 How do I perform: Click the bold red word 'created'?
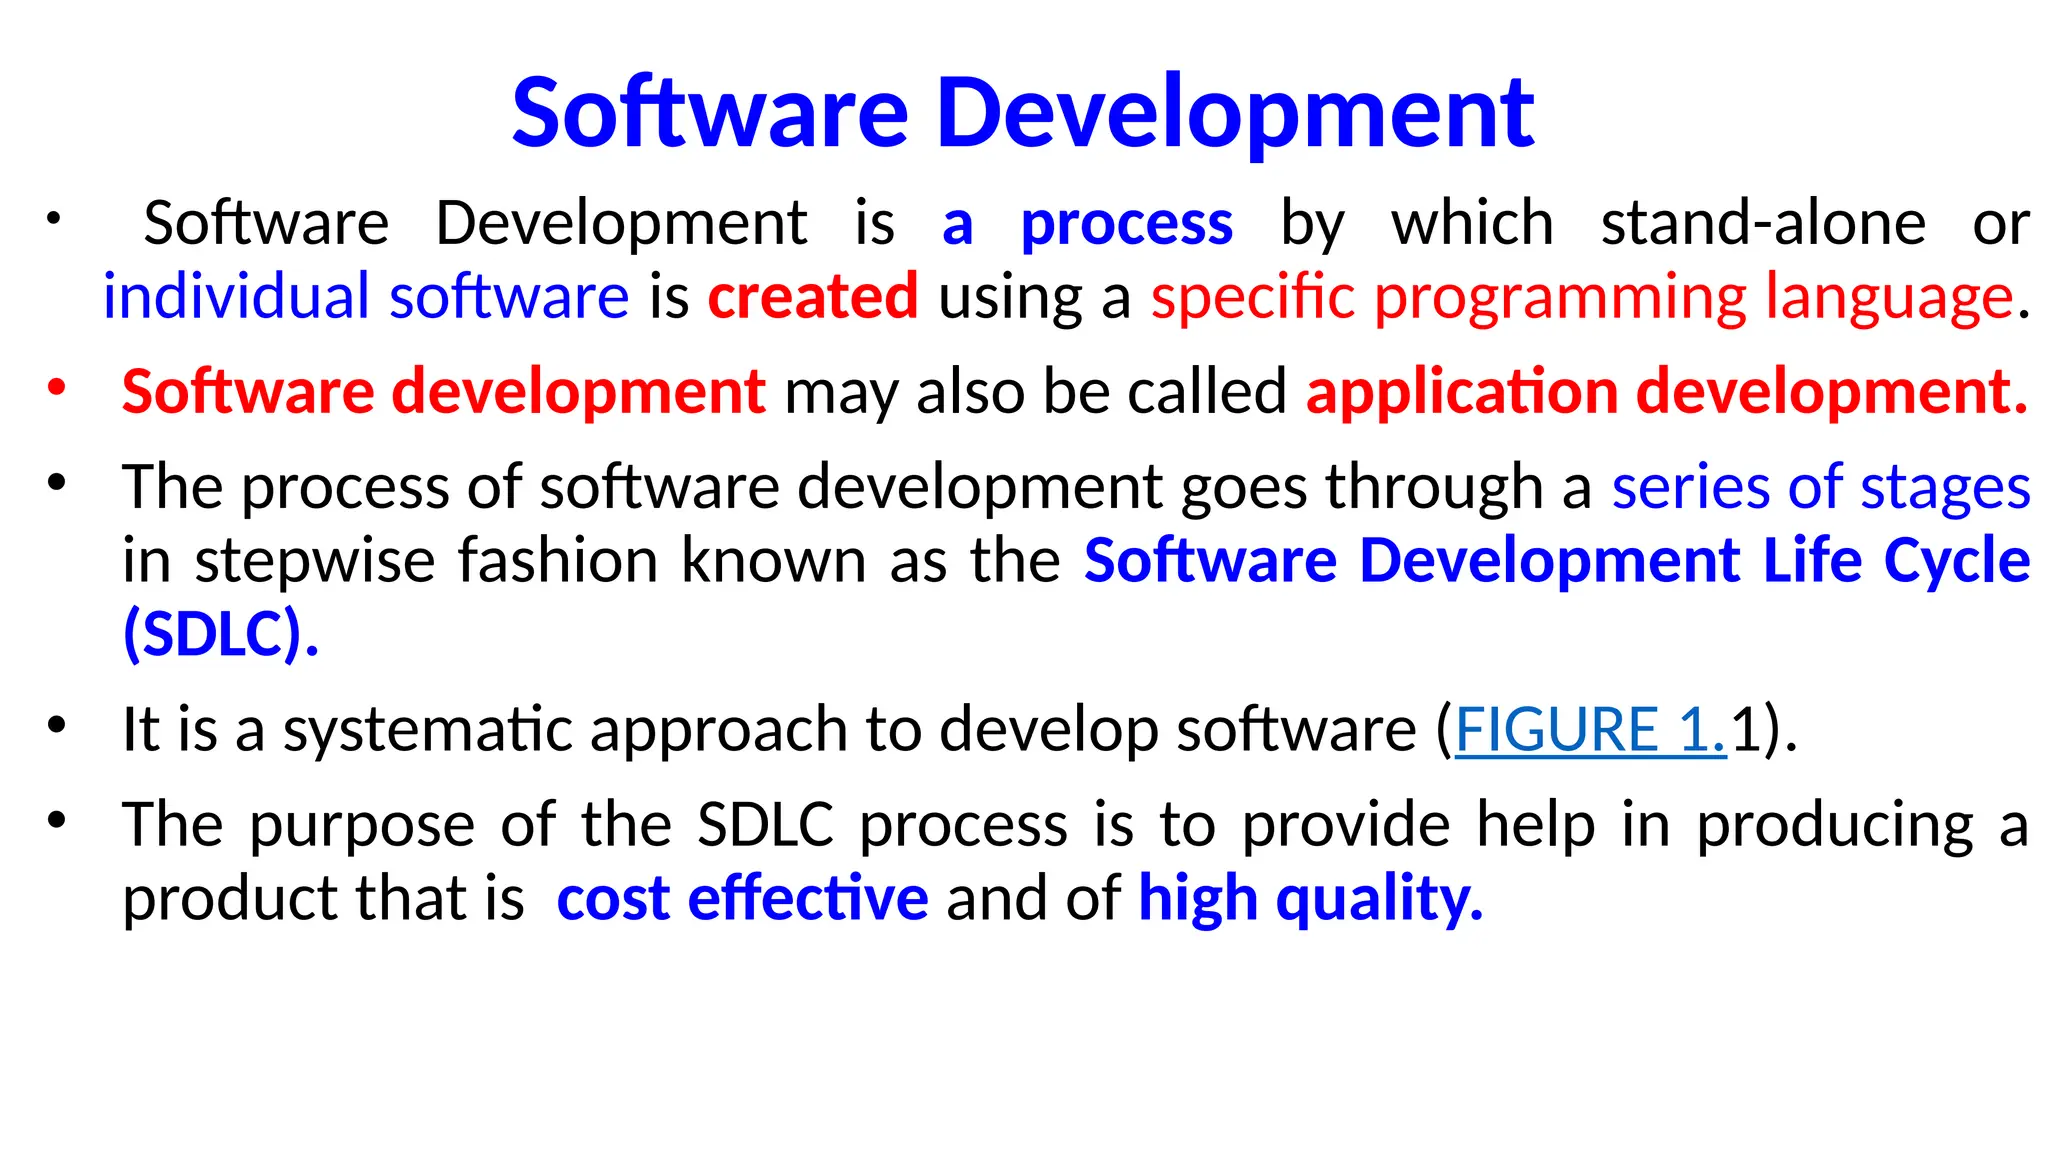point(812,297)
